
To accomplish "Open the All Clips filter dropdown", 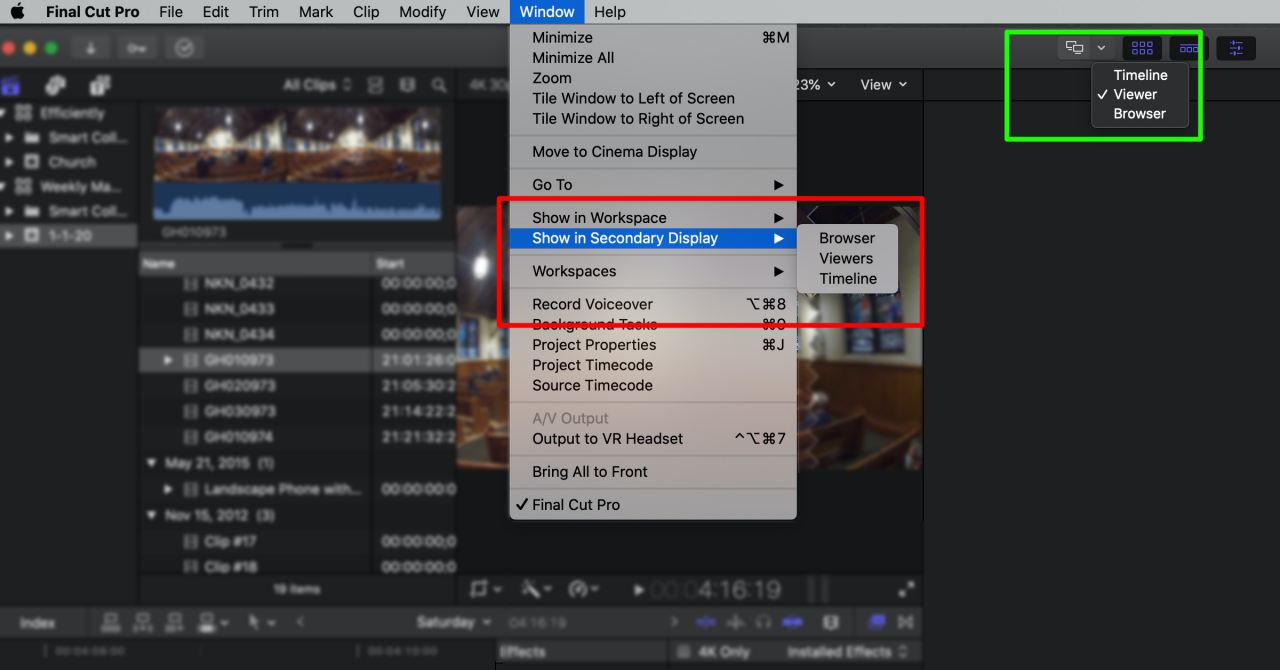I will tap(317, 85).
